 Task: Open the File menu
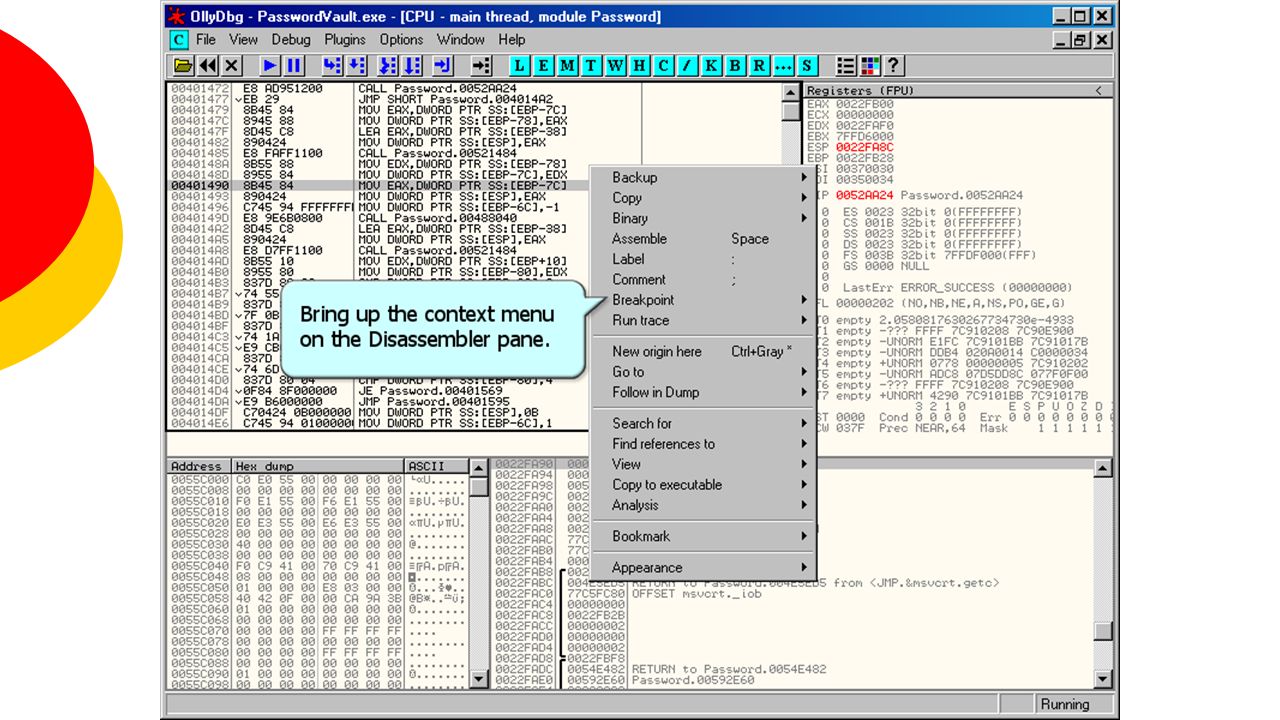pyautogui.click(x=206, y=40)
